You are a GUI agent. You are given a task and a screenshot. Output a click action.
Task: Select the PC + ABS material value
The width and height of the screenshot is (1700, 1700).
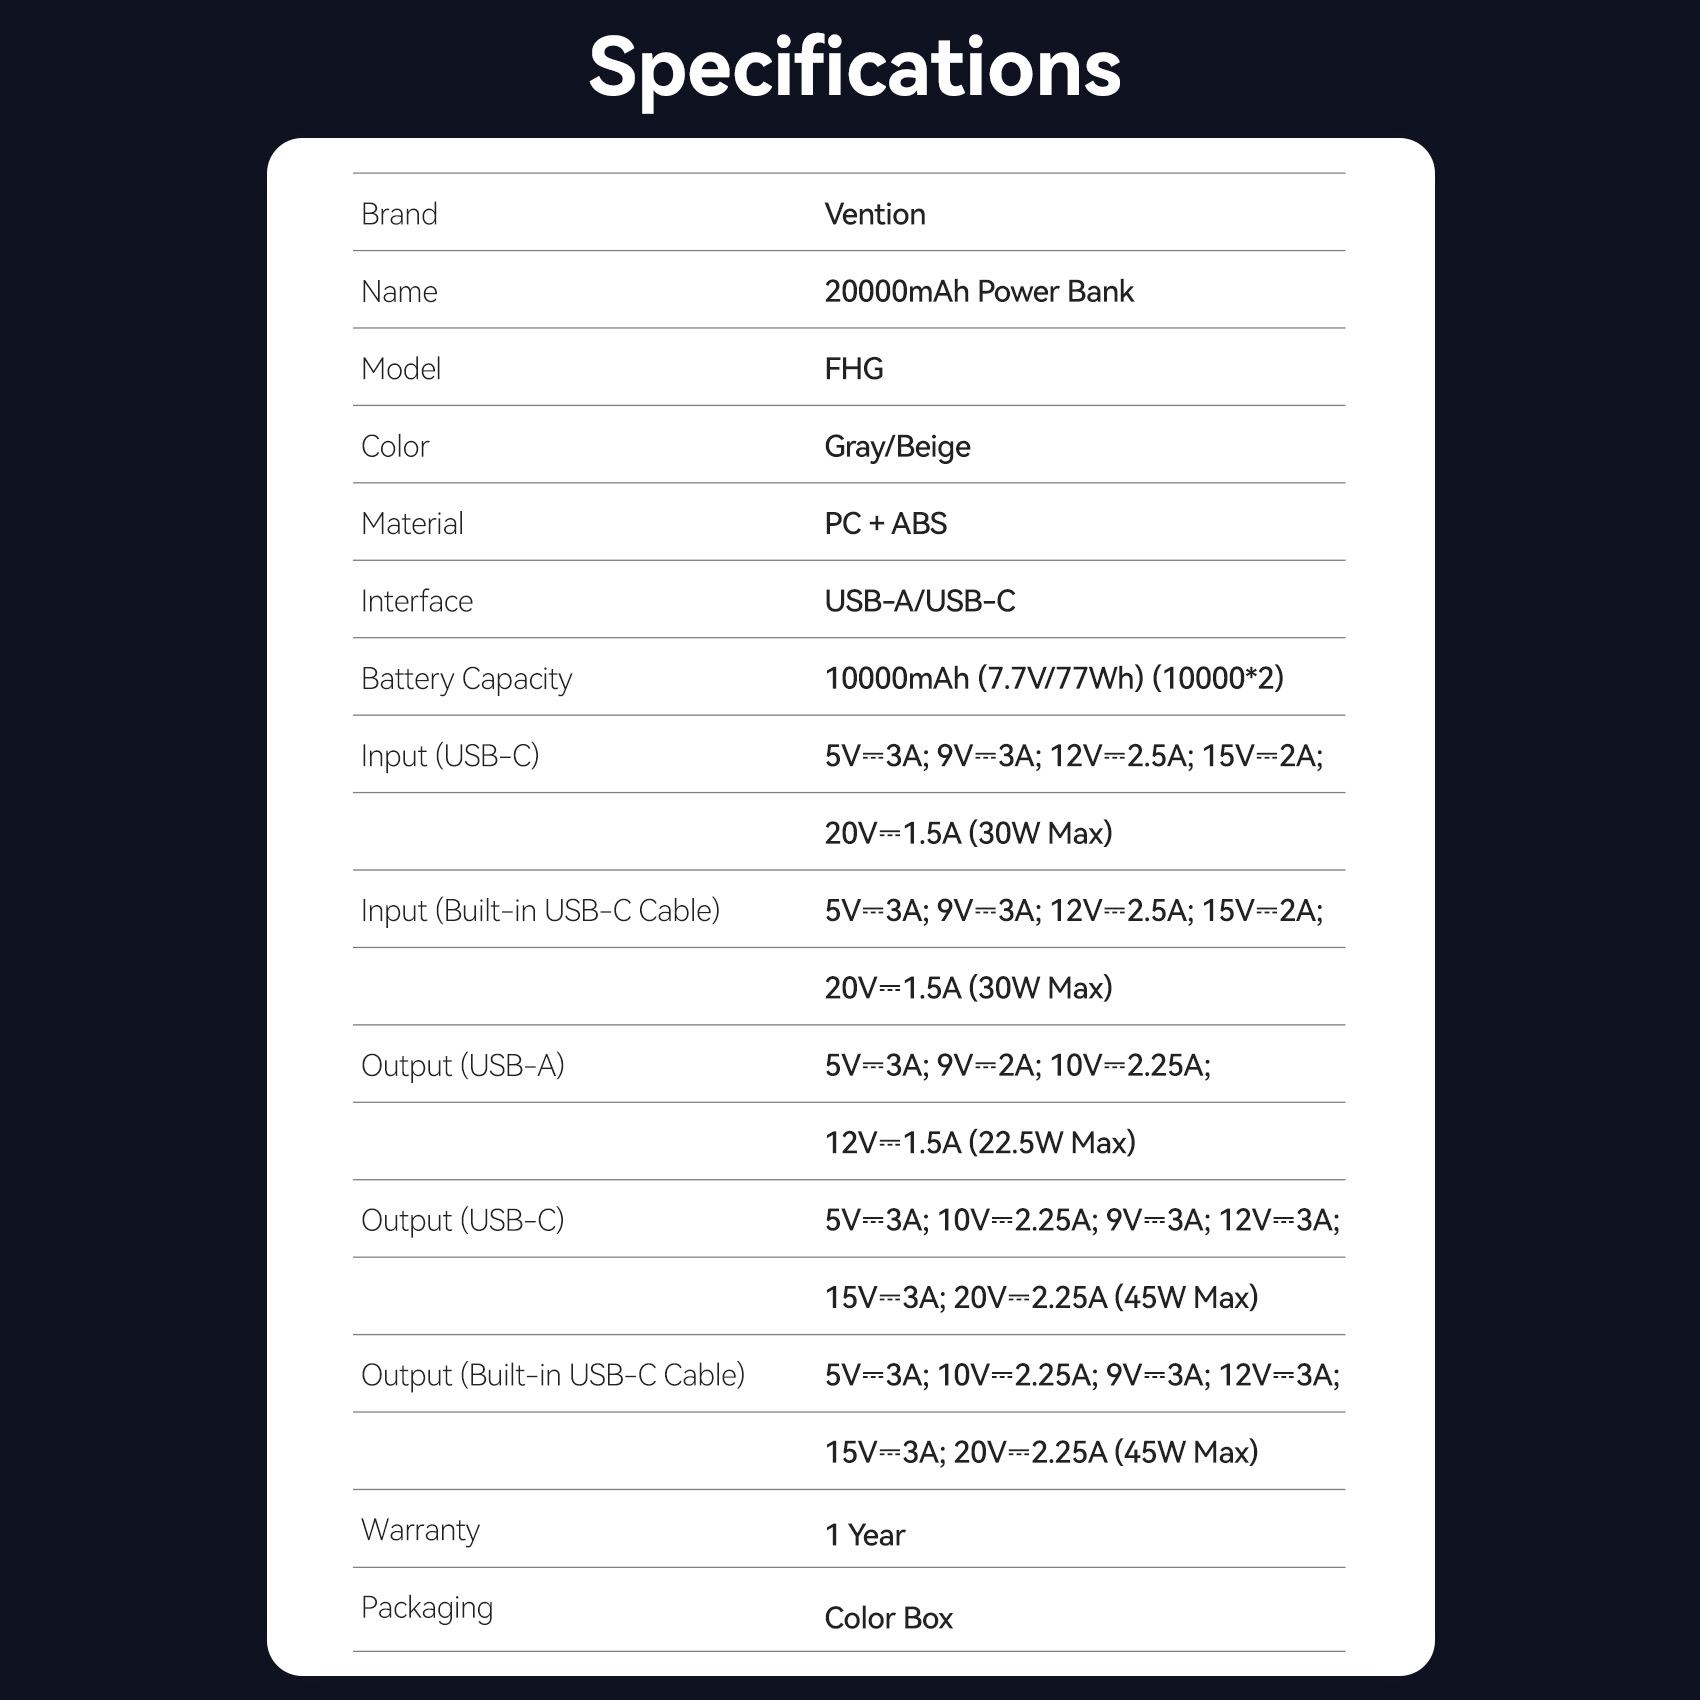tap(885, 524)
